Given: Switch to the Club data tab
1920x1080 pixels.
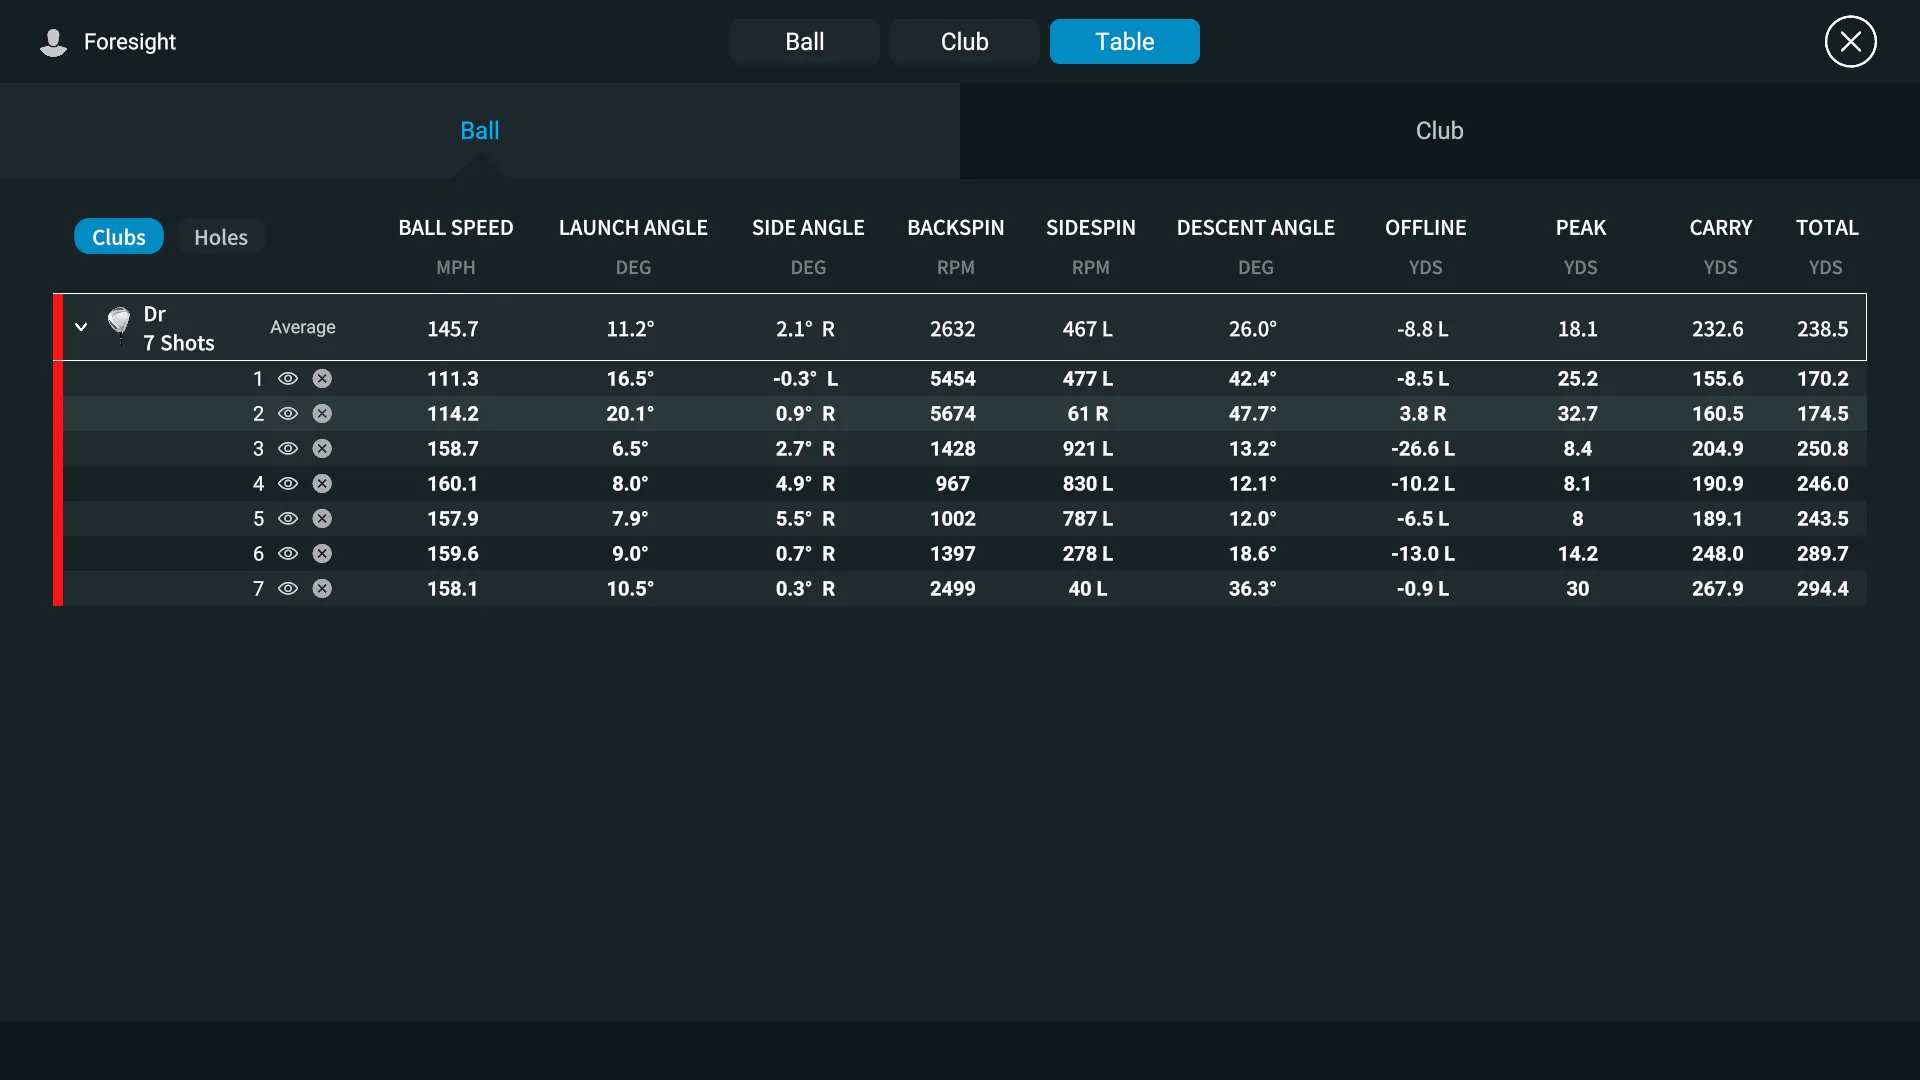Looking at the screenshot, I should 1439,131.
